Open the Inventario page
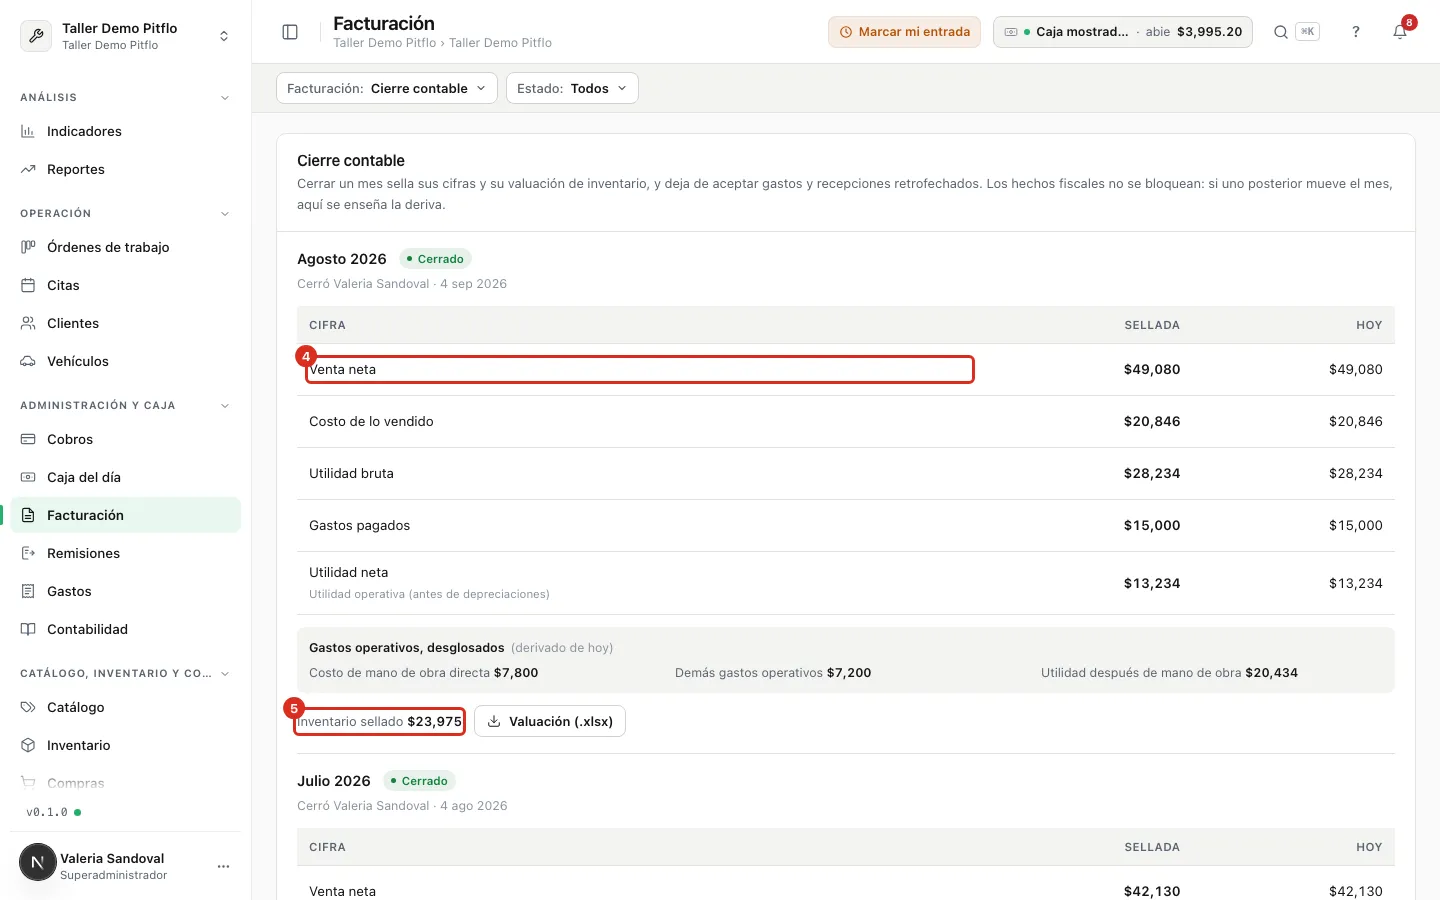The image size is (1440, 900). [126, 745]
